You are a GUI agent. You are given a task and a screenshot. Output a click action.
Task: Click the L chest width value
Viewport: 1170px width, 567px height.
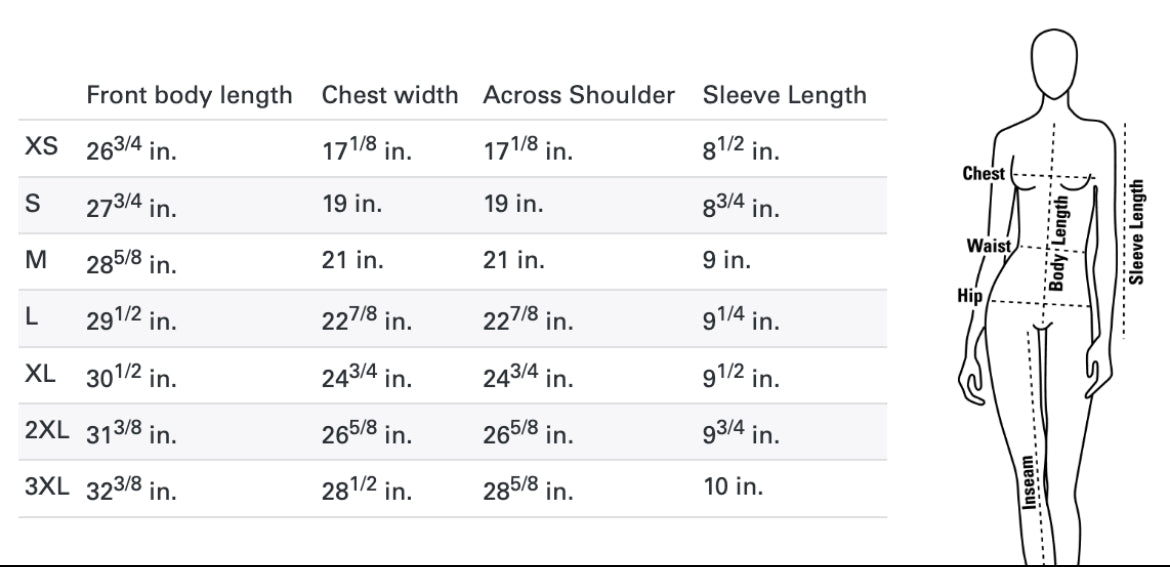pyautogui.click(x=367, y=322)
